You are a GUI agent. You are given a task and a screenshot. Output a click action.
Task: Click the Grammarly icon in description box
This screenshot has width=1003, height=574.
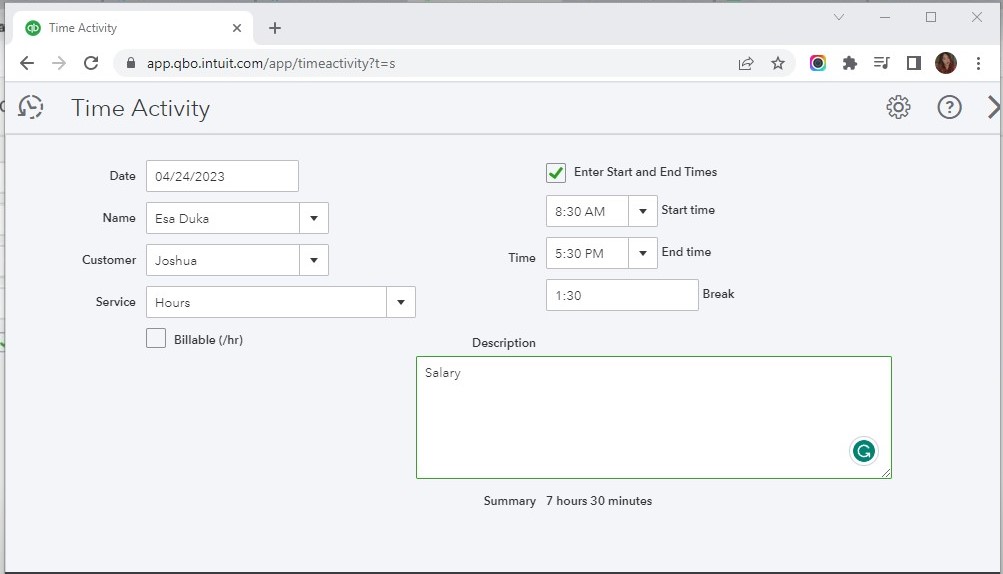pyautogui.click(x=863, y=451)
